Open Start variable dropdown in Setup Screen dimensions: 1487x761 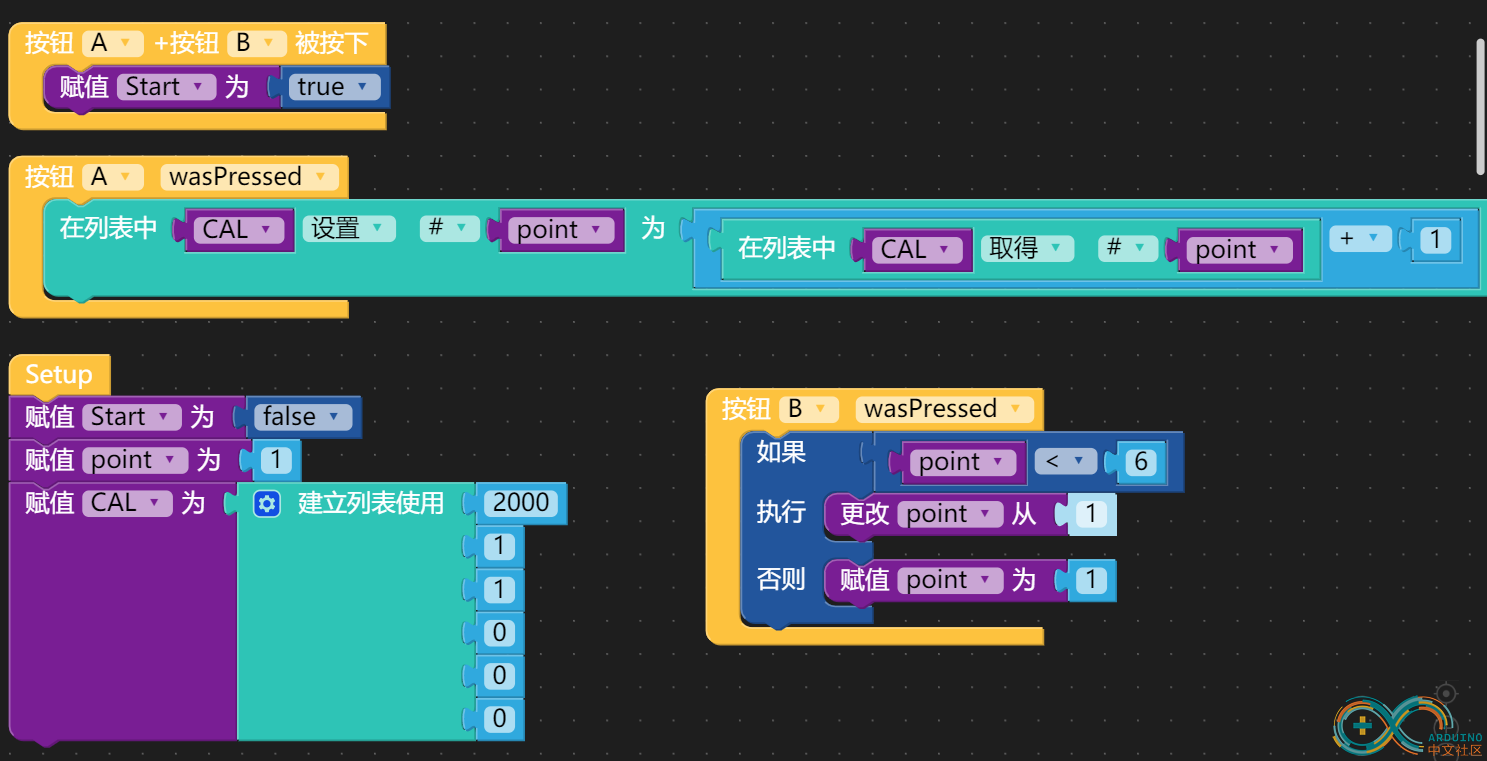(x=132, y=417)
